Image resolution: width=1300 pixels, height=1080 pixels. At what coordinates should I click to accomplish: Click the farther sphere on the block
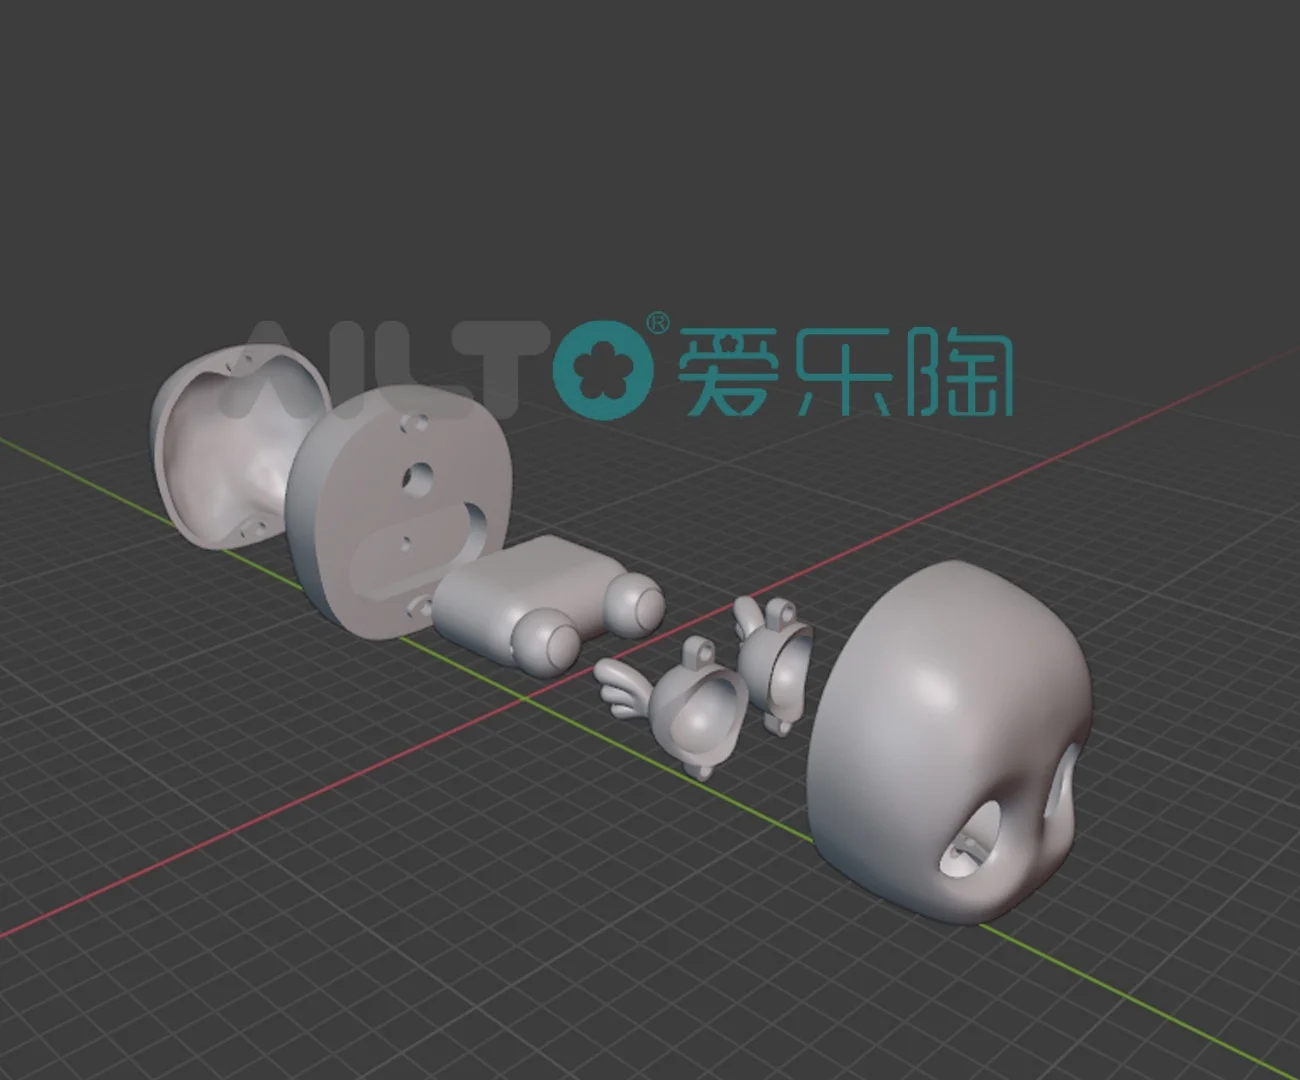click(635, 605)
